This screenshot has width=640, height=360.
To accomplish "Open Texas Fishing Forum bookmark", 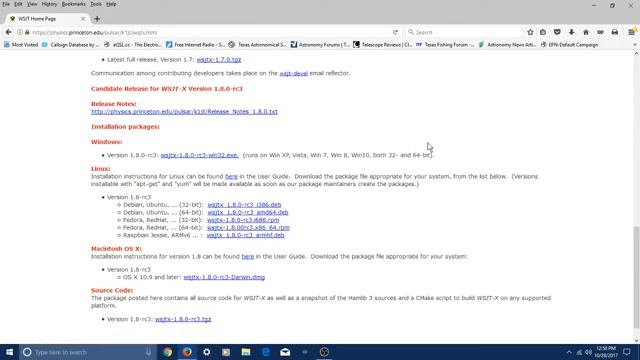I will [445, 45].
